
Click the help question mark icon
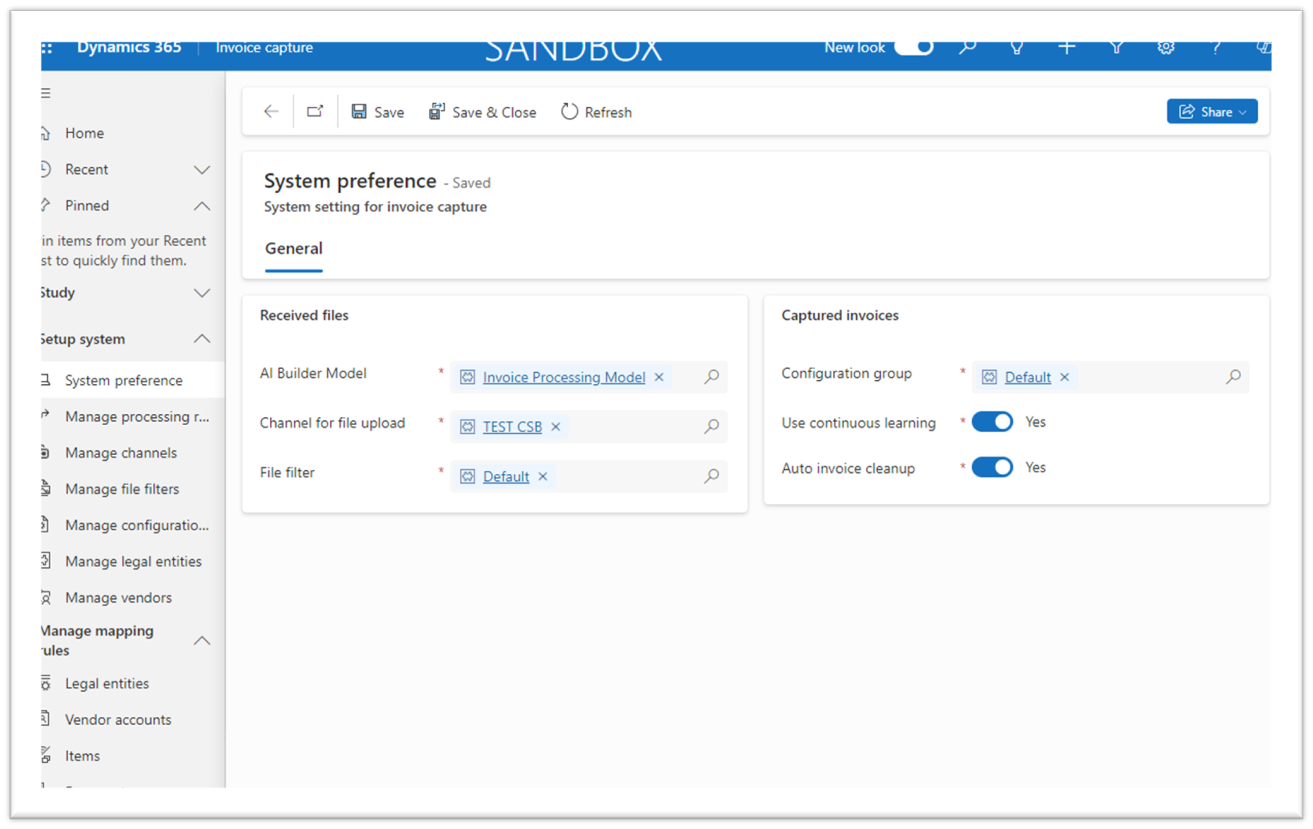tap(1215, 46)
